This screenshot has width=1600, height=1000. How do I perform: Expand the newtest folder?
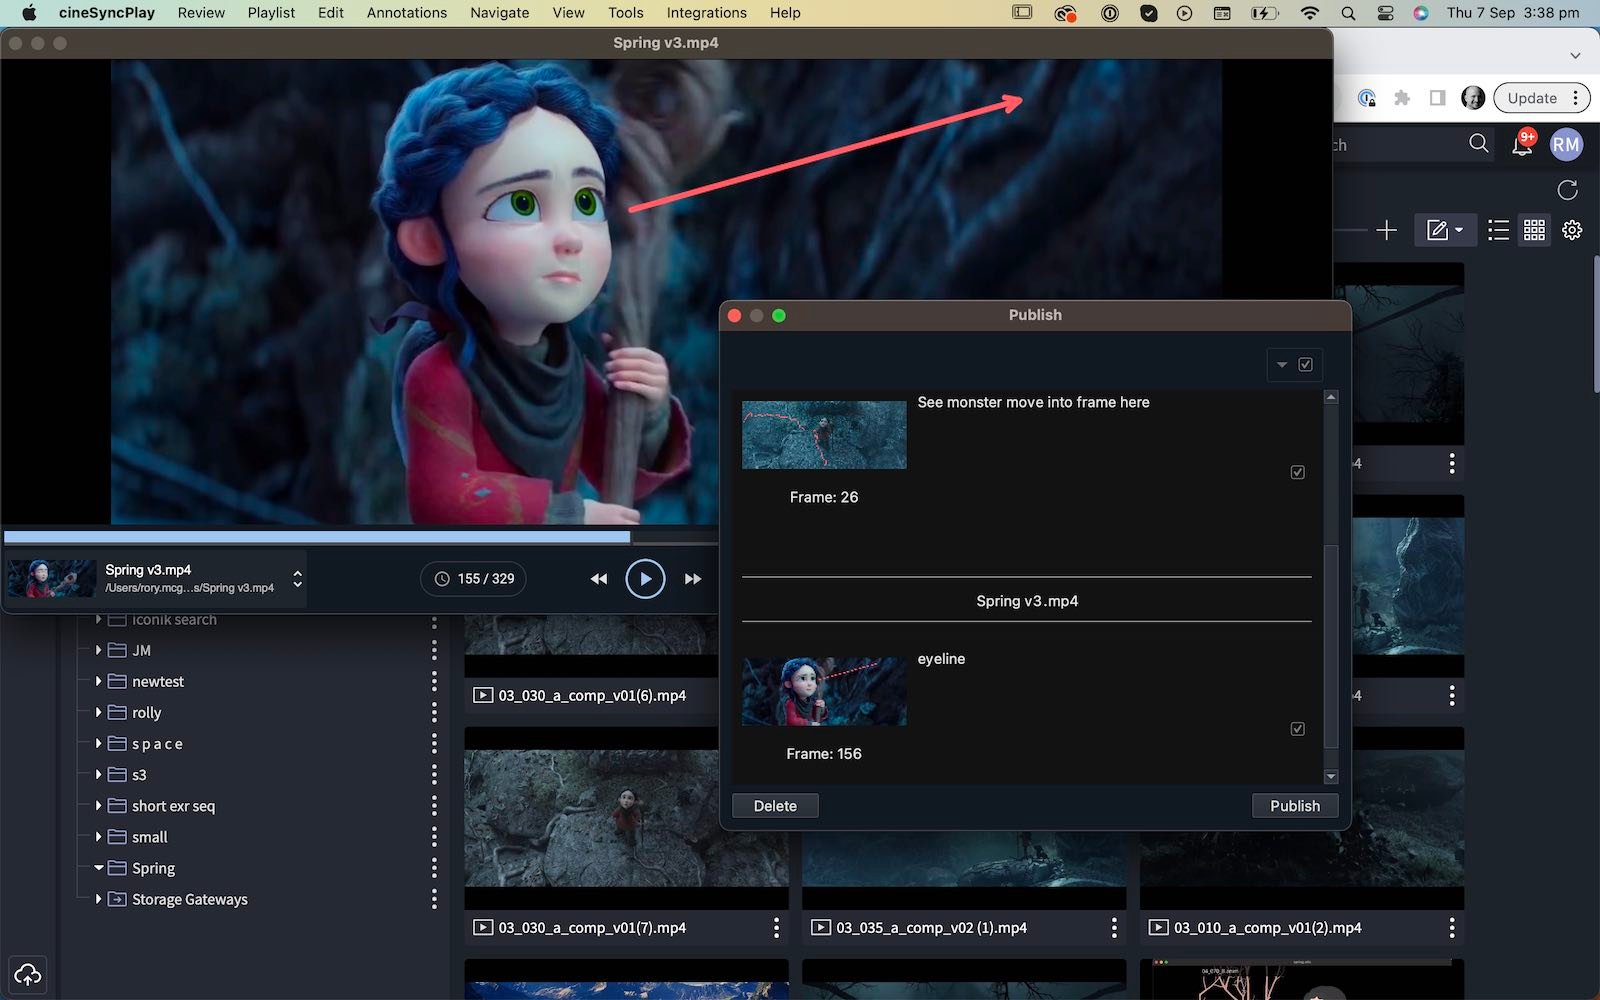pyautogui.click(x=98, y=681)
